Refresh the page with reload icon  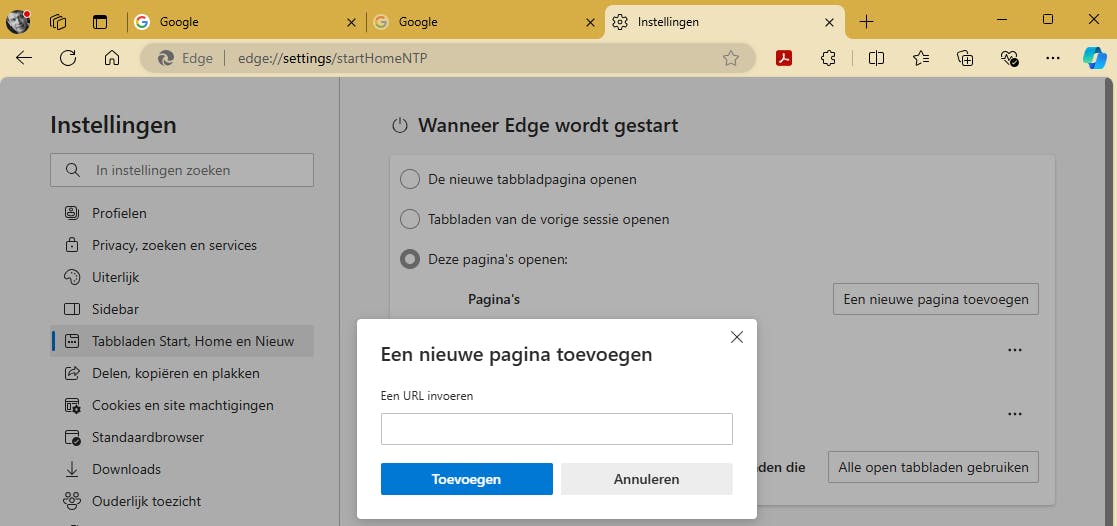[x=68, y=58]
